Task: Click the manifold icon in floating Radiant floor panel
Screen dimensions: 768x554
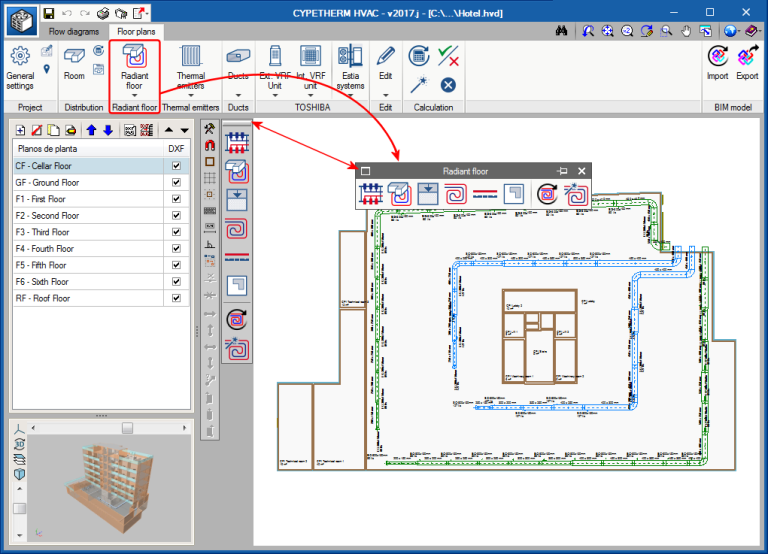Action: coord(371,193)
